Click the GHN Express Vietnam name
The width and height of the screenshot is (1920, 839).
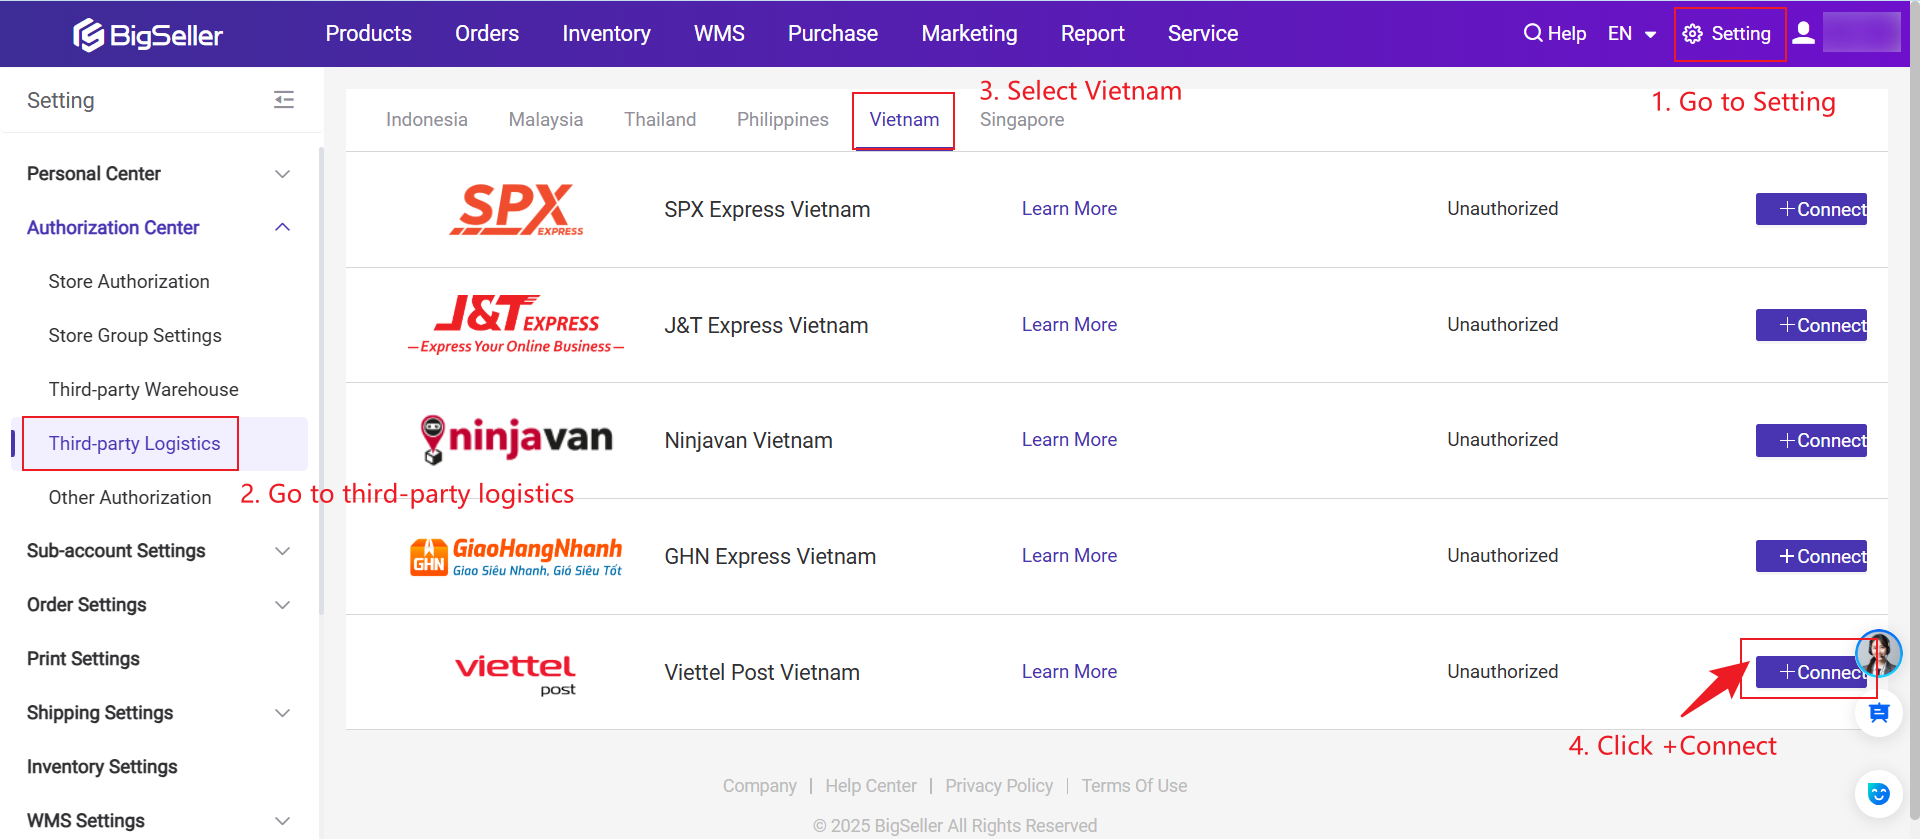click(770, 557)
